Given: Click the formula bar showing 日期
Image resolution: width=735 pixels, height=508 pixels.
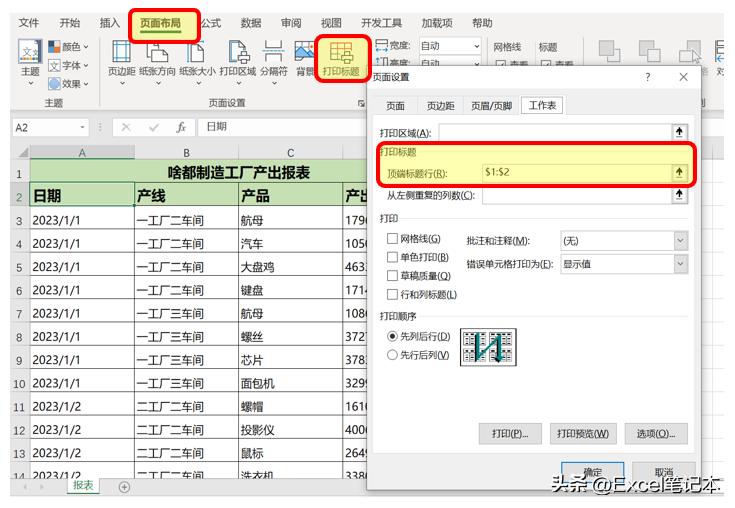Looking at the screenshot, I should coord(281,127).
